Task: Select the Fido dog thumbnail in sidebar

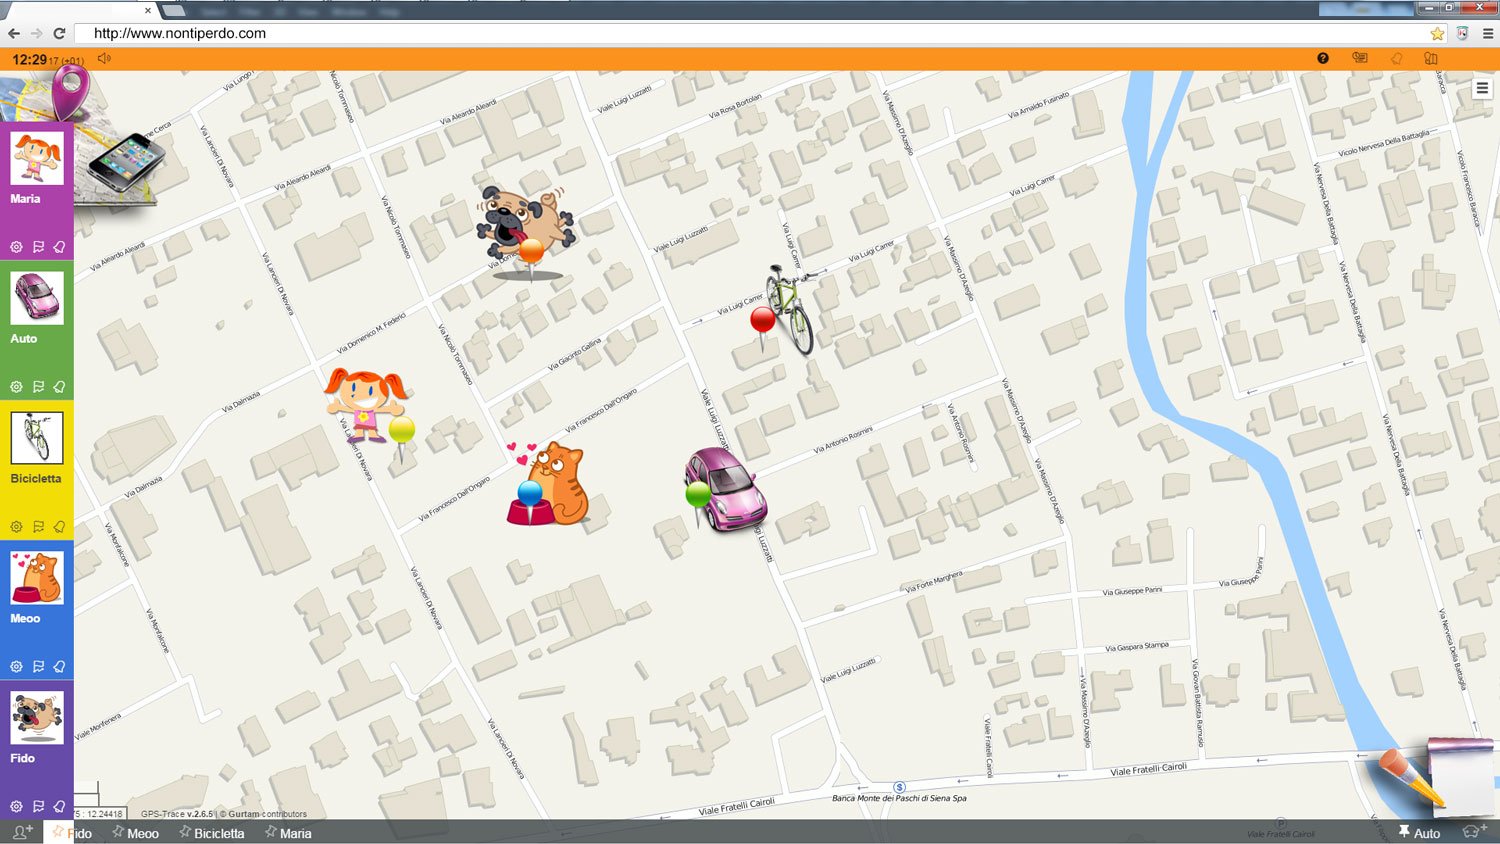Action: pyautogui.click(x=37, y=718)
